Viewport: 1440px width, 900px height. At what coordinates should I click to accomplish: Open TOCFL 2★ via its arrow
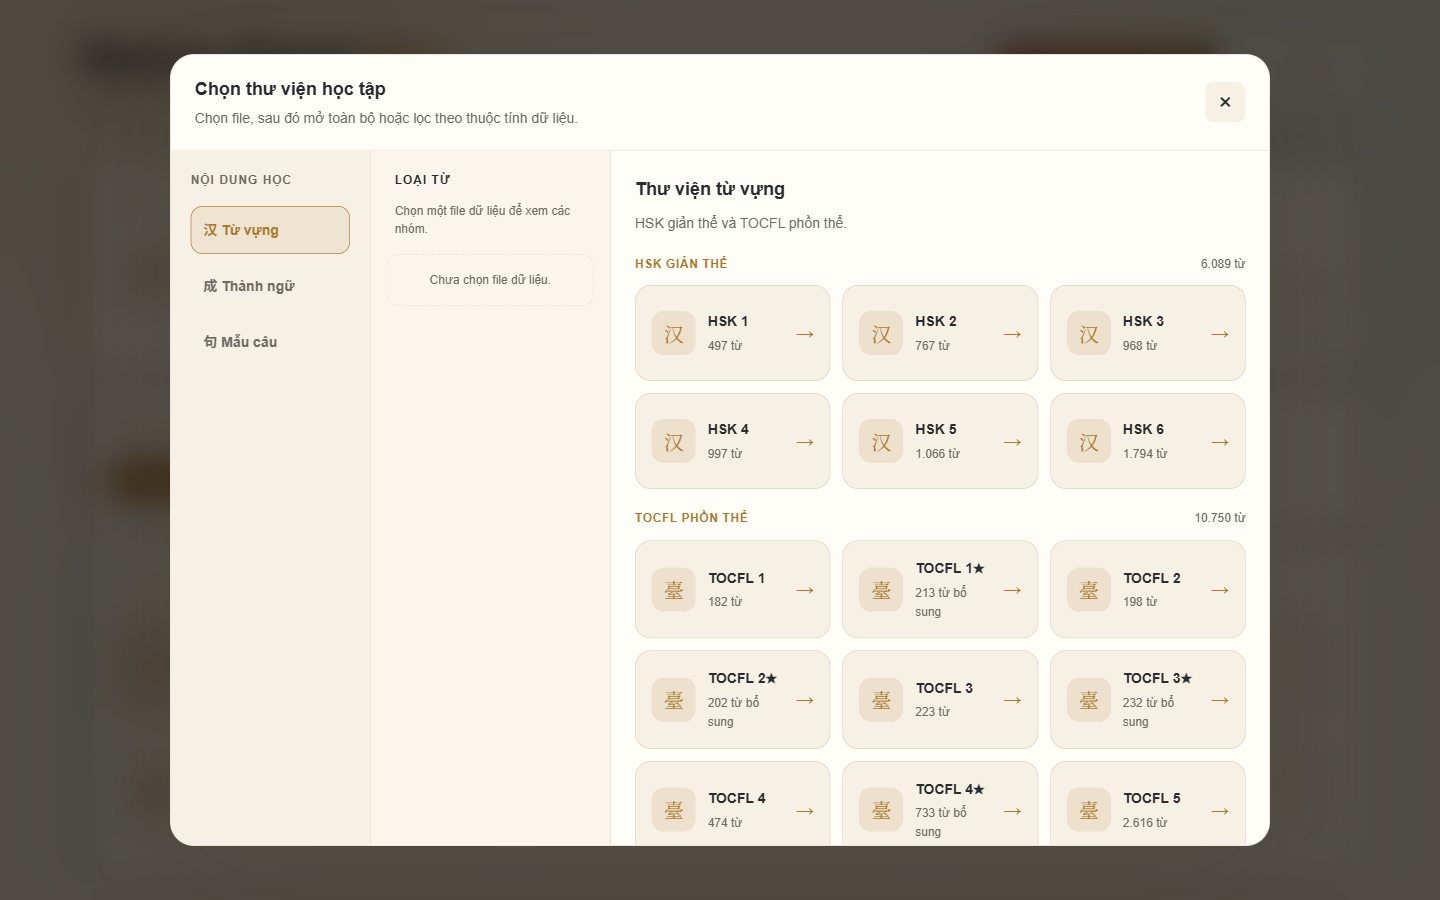[805, 700]
